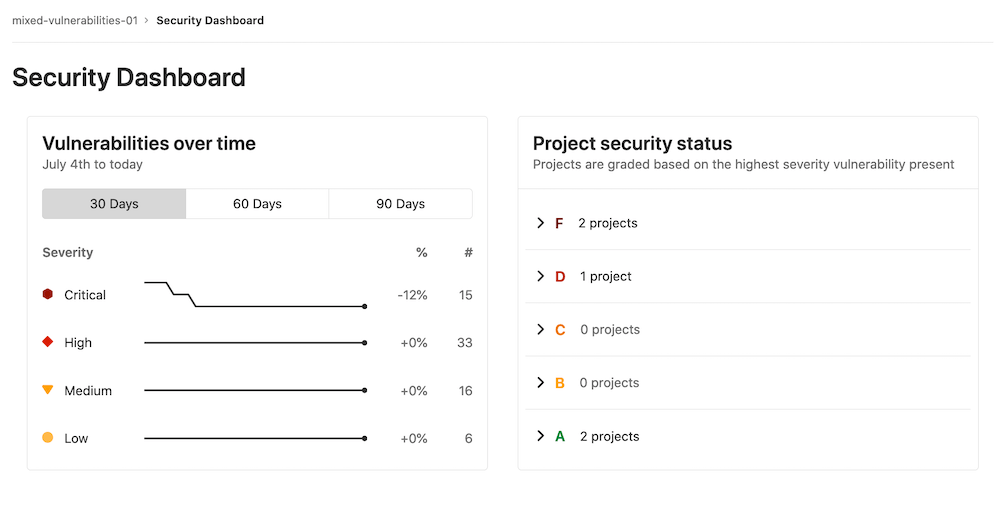Click the High vulnerability count 33
1000x523 pixels.
(x=465, y=343)
